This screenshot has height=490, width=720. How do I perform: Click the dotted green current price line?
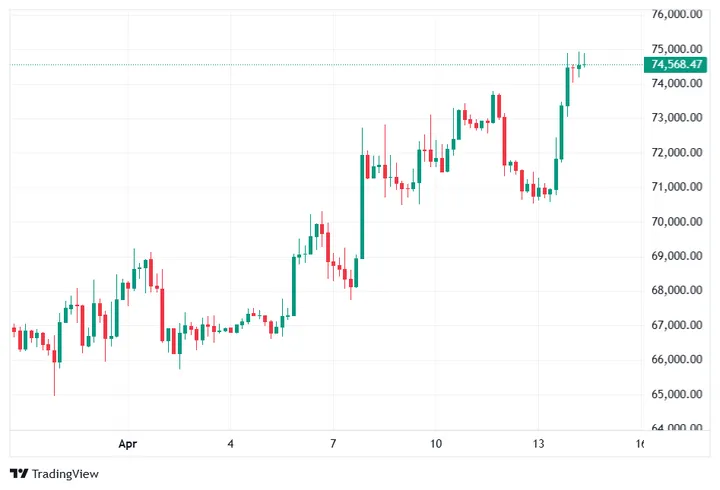point(300,65)
